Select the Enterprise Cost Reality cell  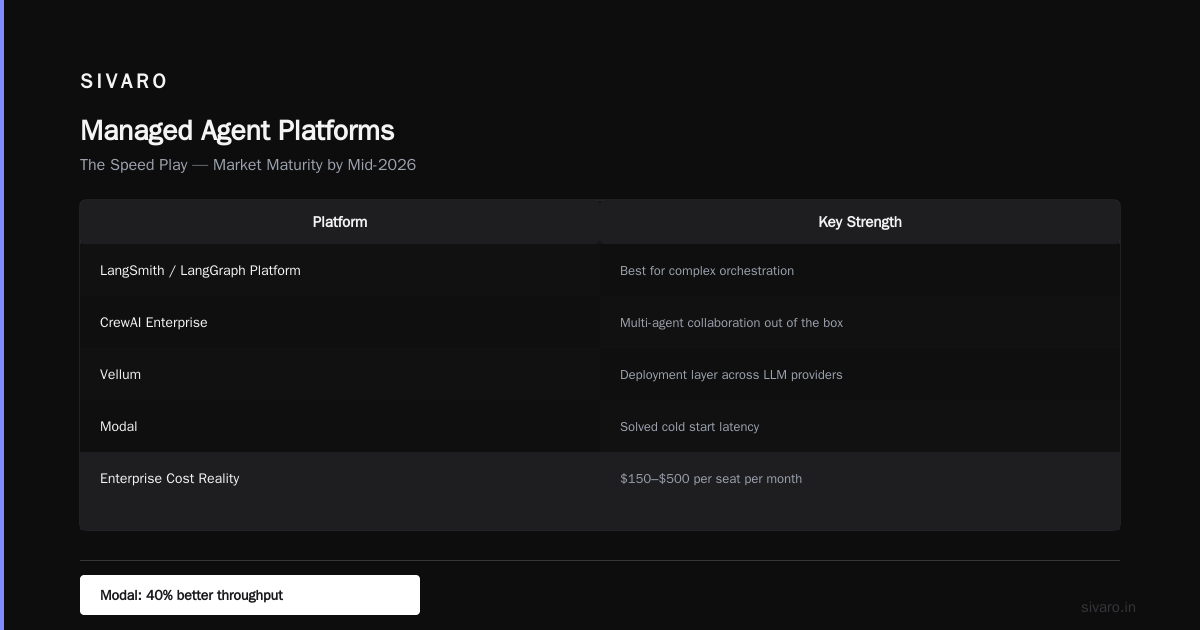[x=340, y=478]
